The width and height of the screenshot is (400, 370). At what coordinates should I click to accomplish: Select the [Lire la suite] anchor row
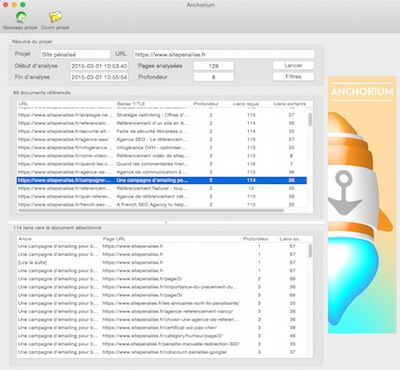(162, 263)
